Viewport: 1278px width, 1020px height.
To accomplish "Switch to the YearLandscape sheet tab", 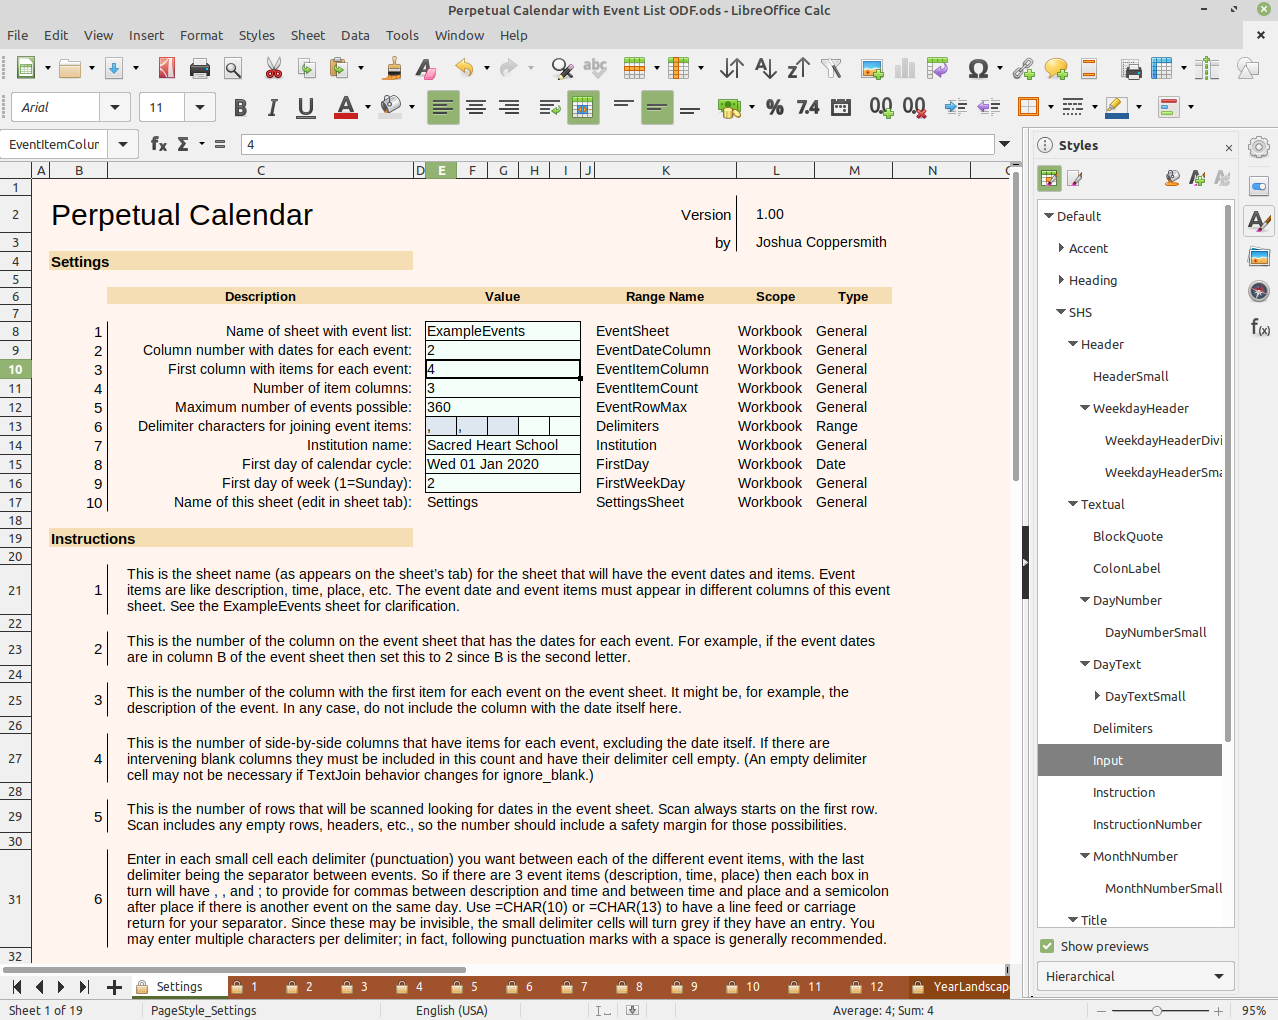I will coord(960,987).
